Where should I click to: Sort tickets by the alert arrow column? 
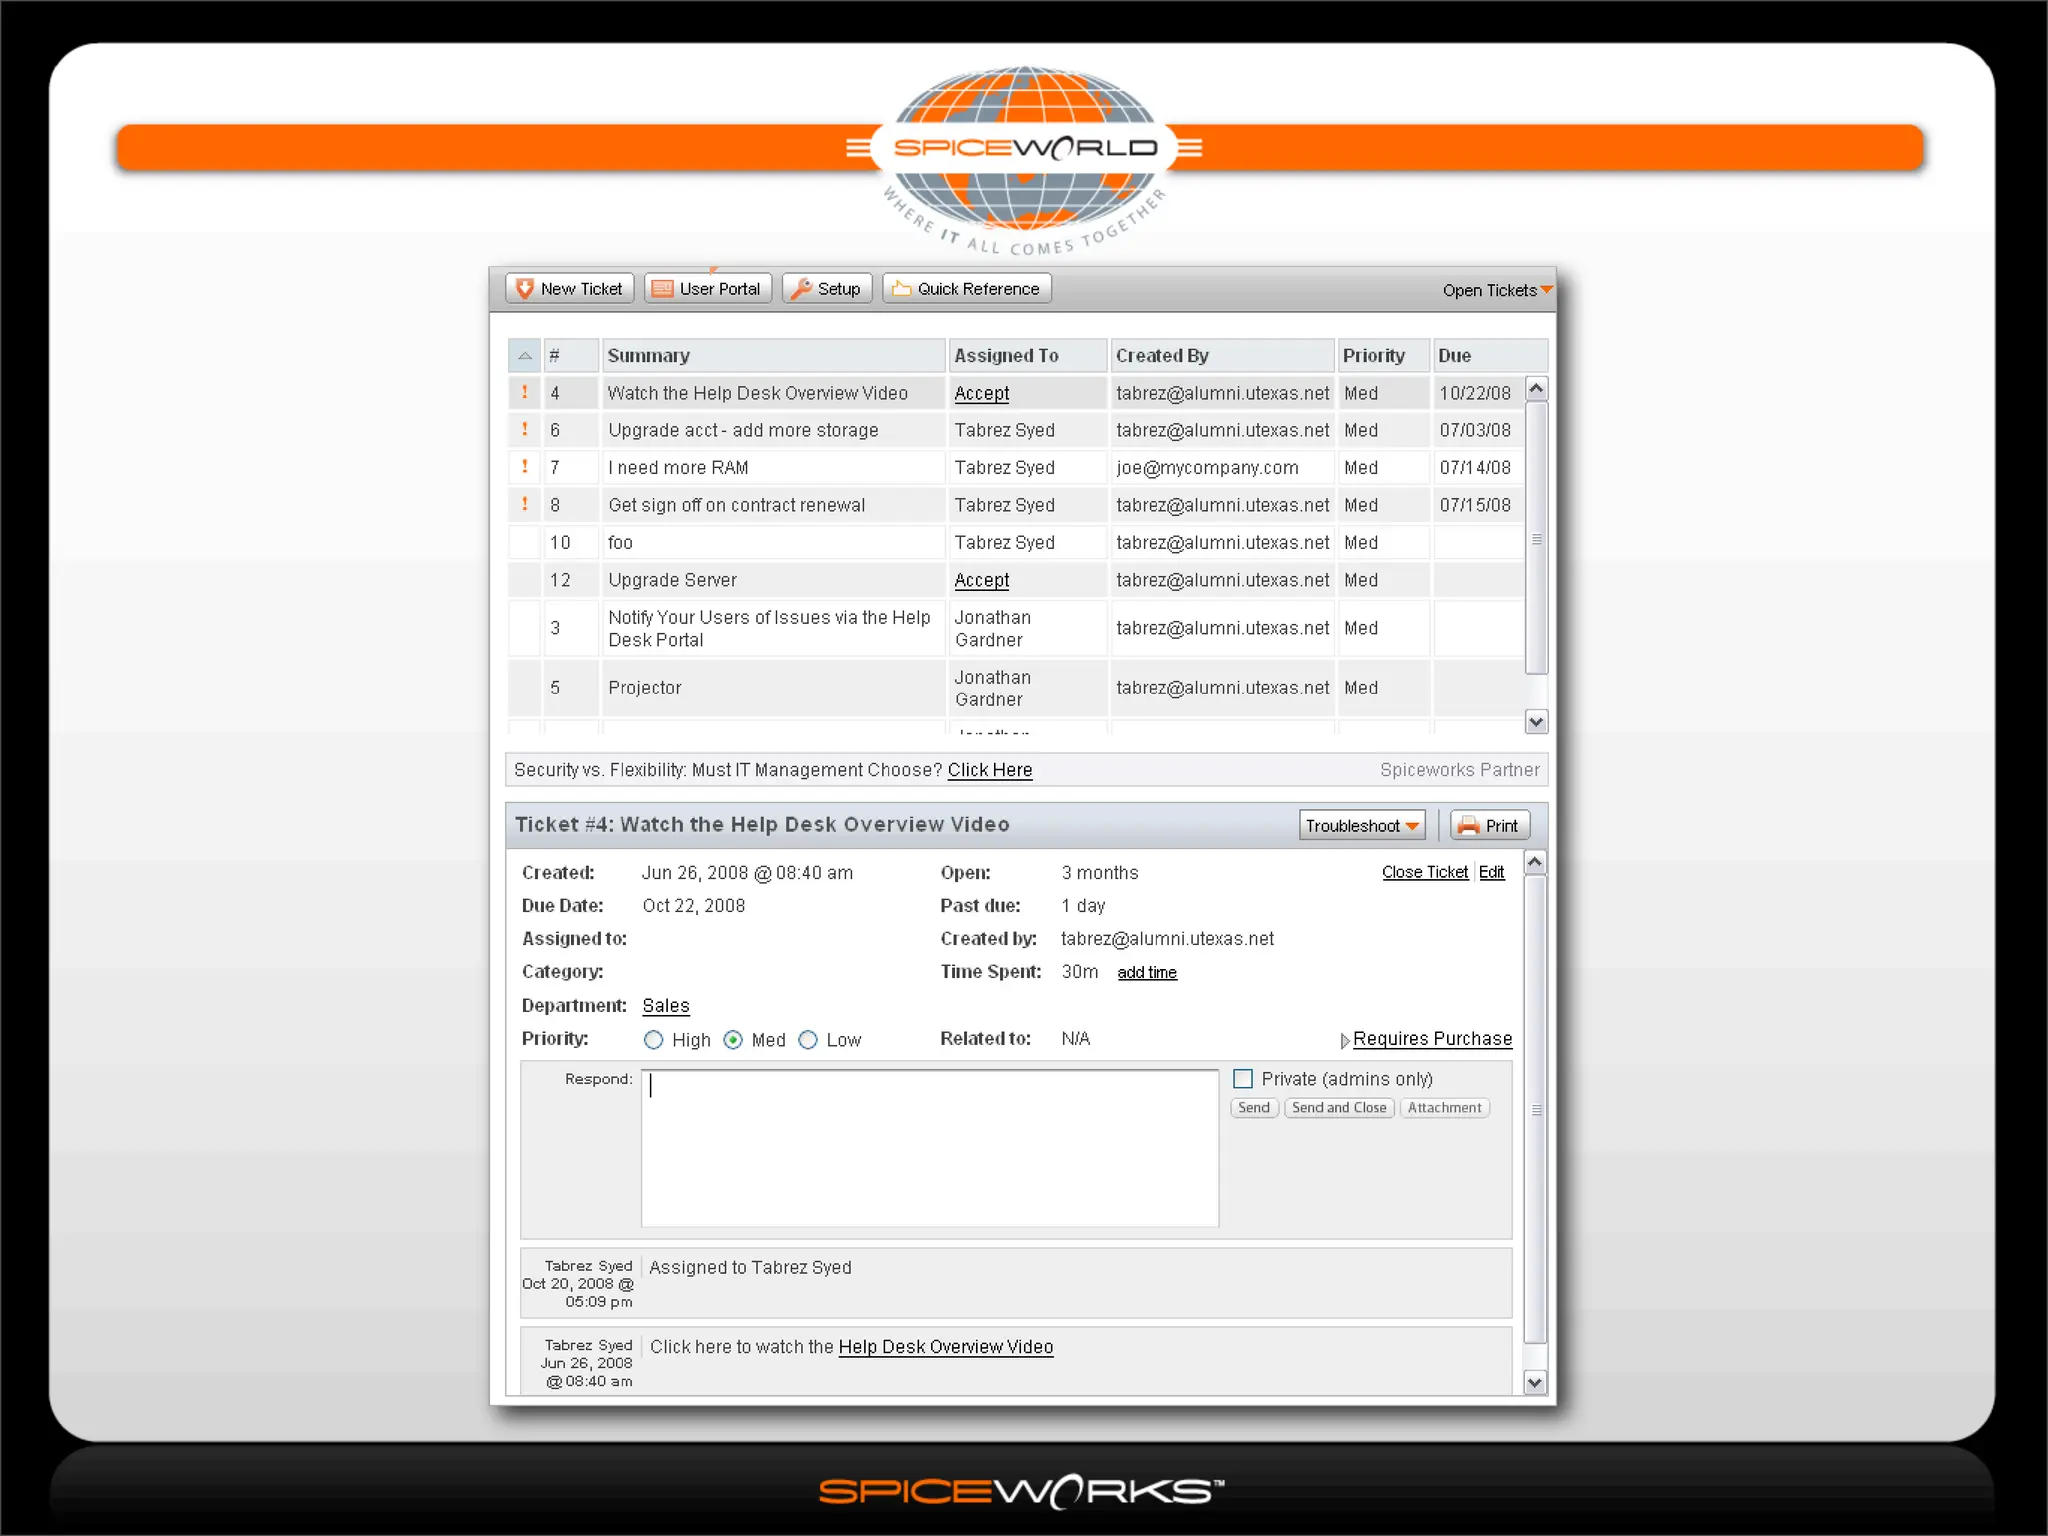click(x=524, y=356)
